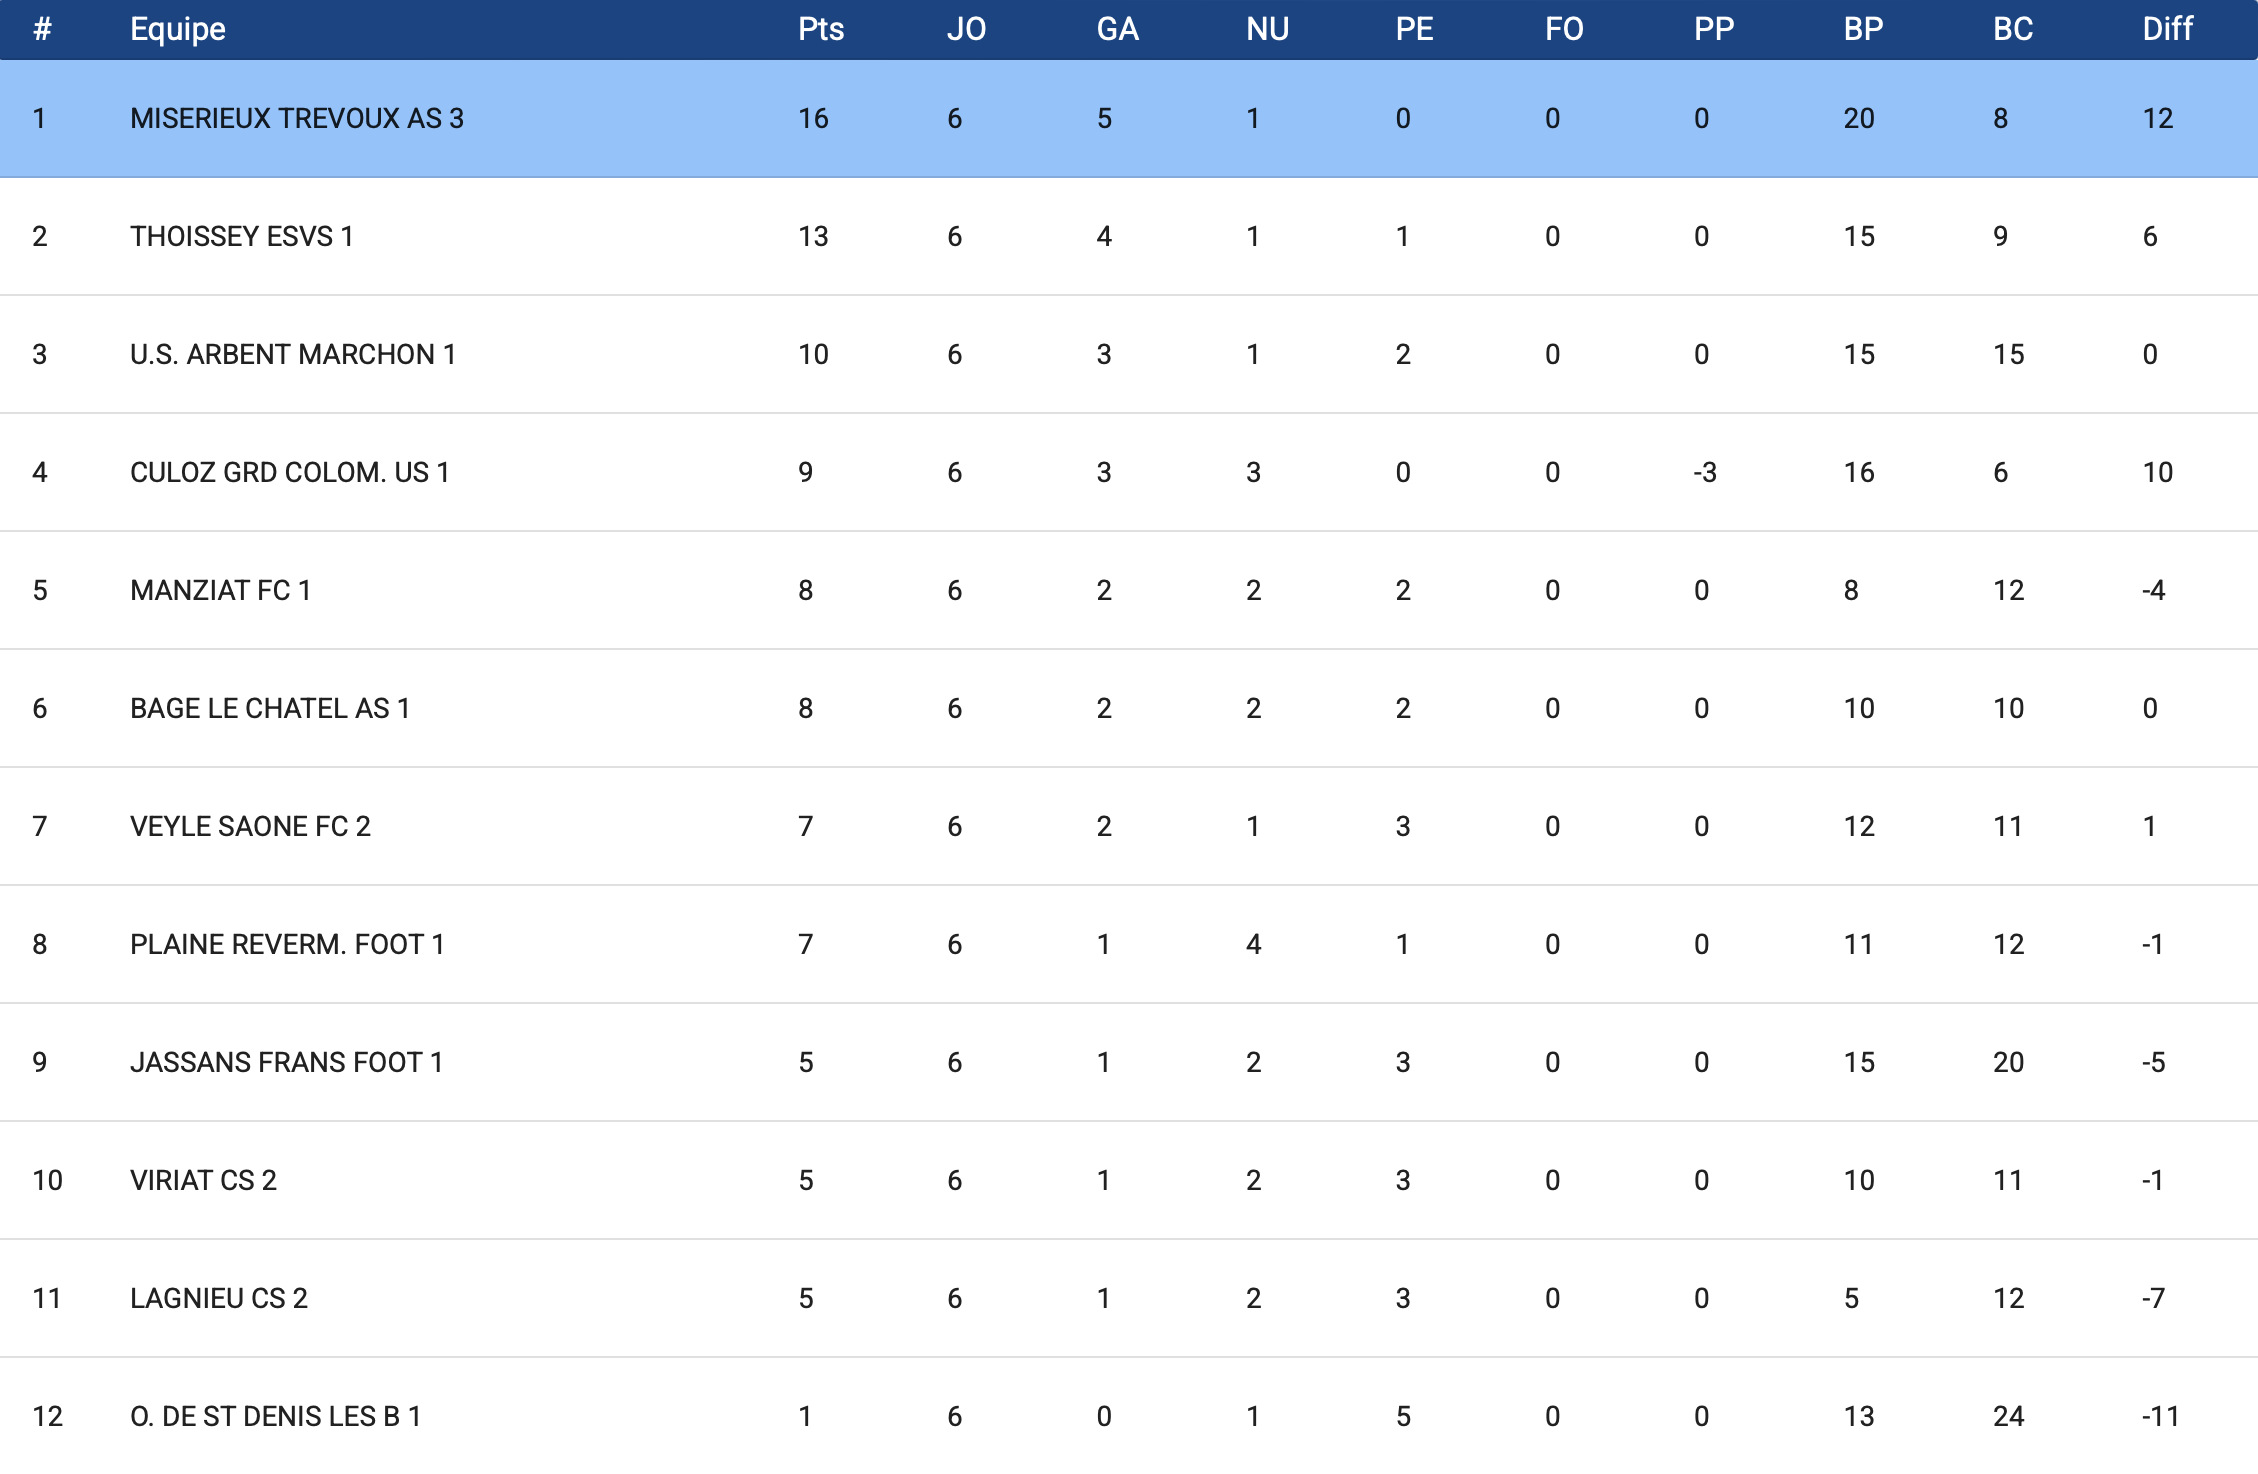Click the Equipe column header
Screen dimensions: 2258x1474
177,29
